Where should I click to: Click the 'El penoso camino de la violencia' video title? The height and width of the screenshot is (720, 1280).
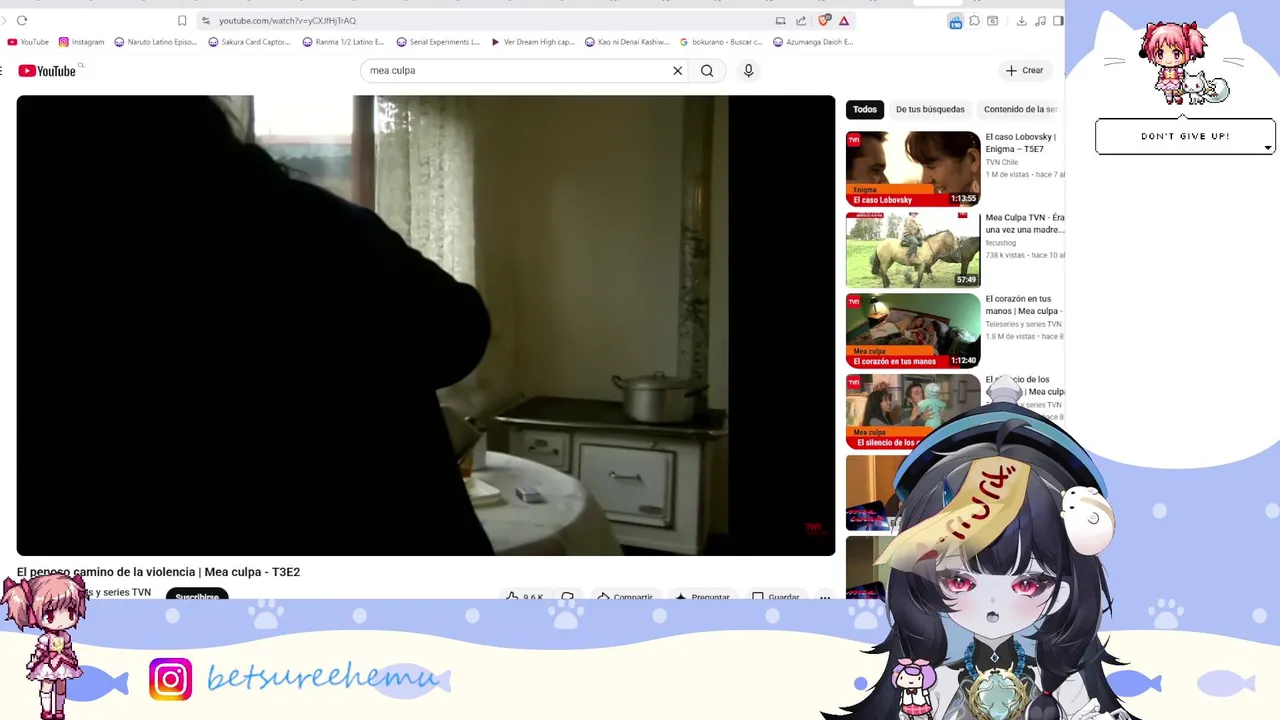158,572
